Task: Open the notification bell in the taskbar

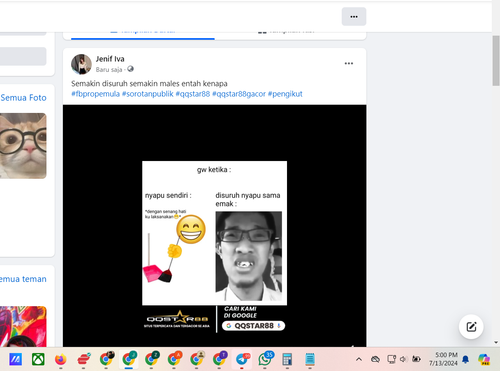Action: click(x=466, y=359)
